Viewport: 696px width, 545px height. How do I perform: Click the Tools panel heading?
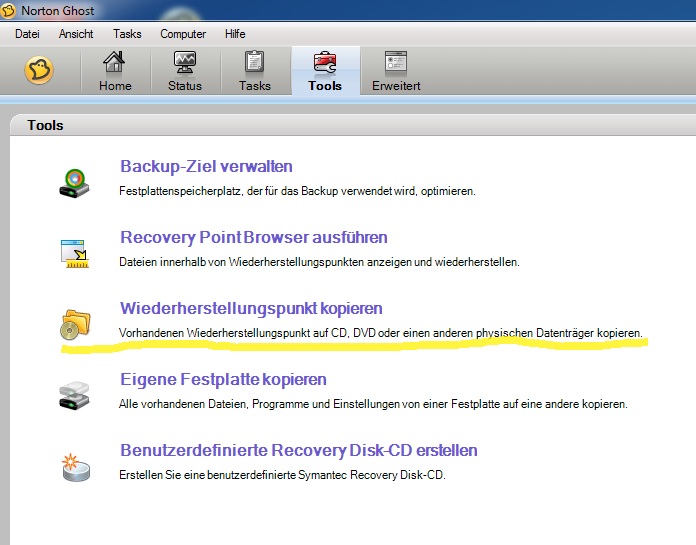(45, 125)
